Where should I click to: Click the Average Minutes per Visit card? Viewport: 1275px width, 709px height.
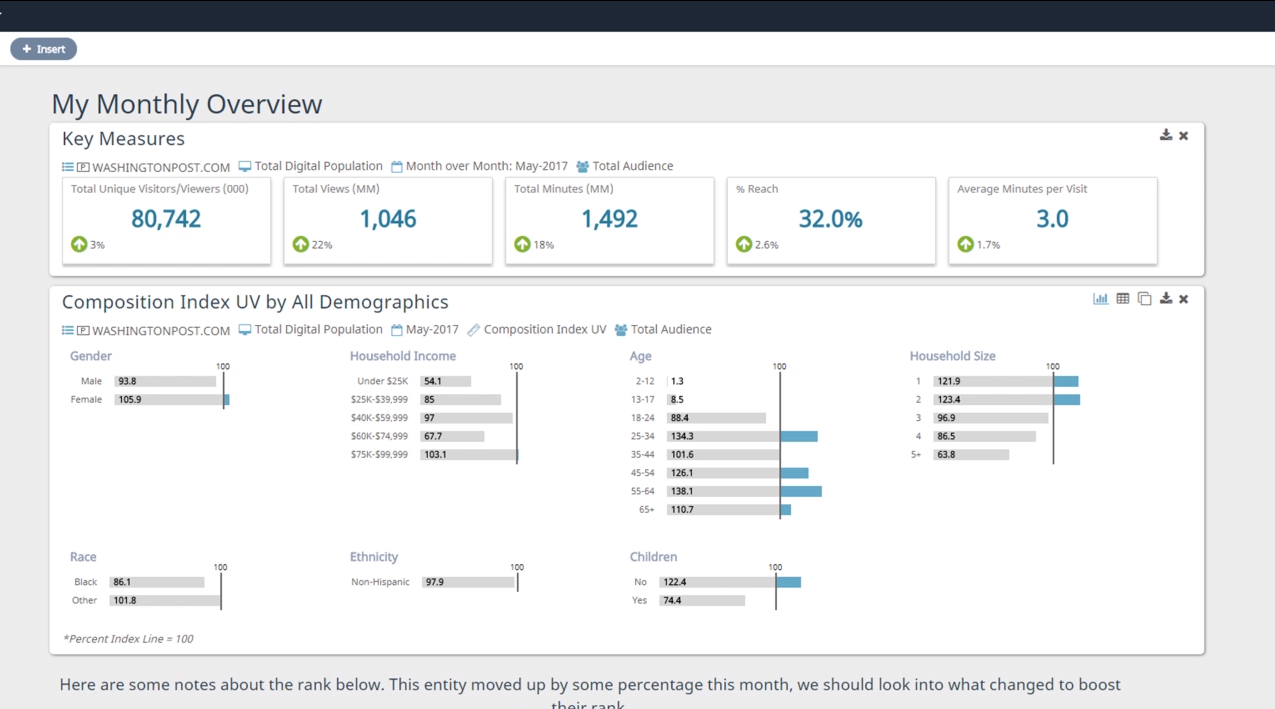[1052, 220]
